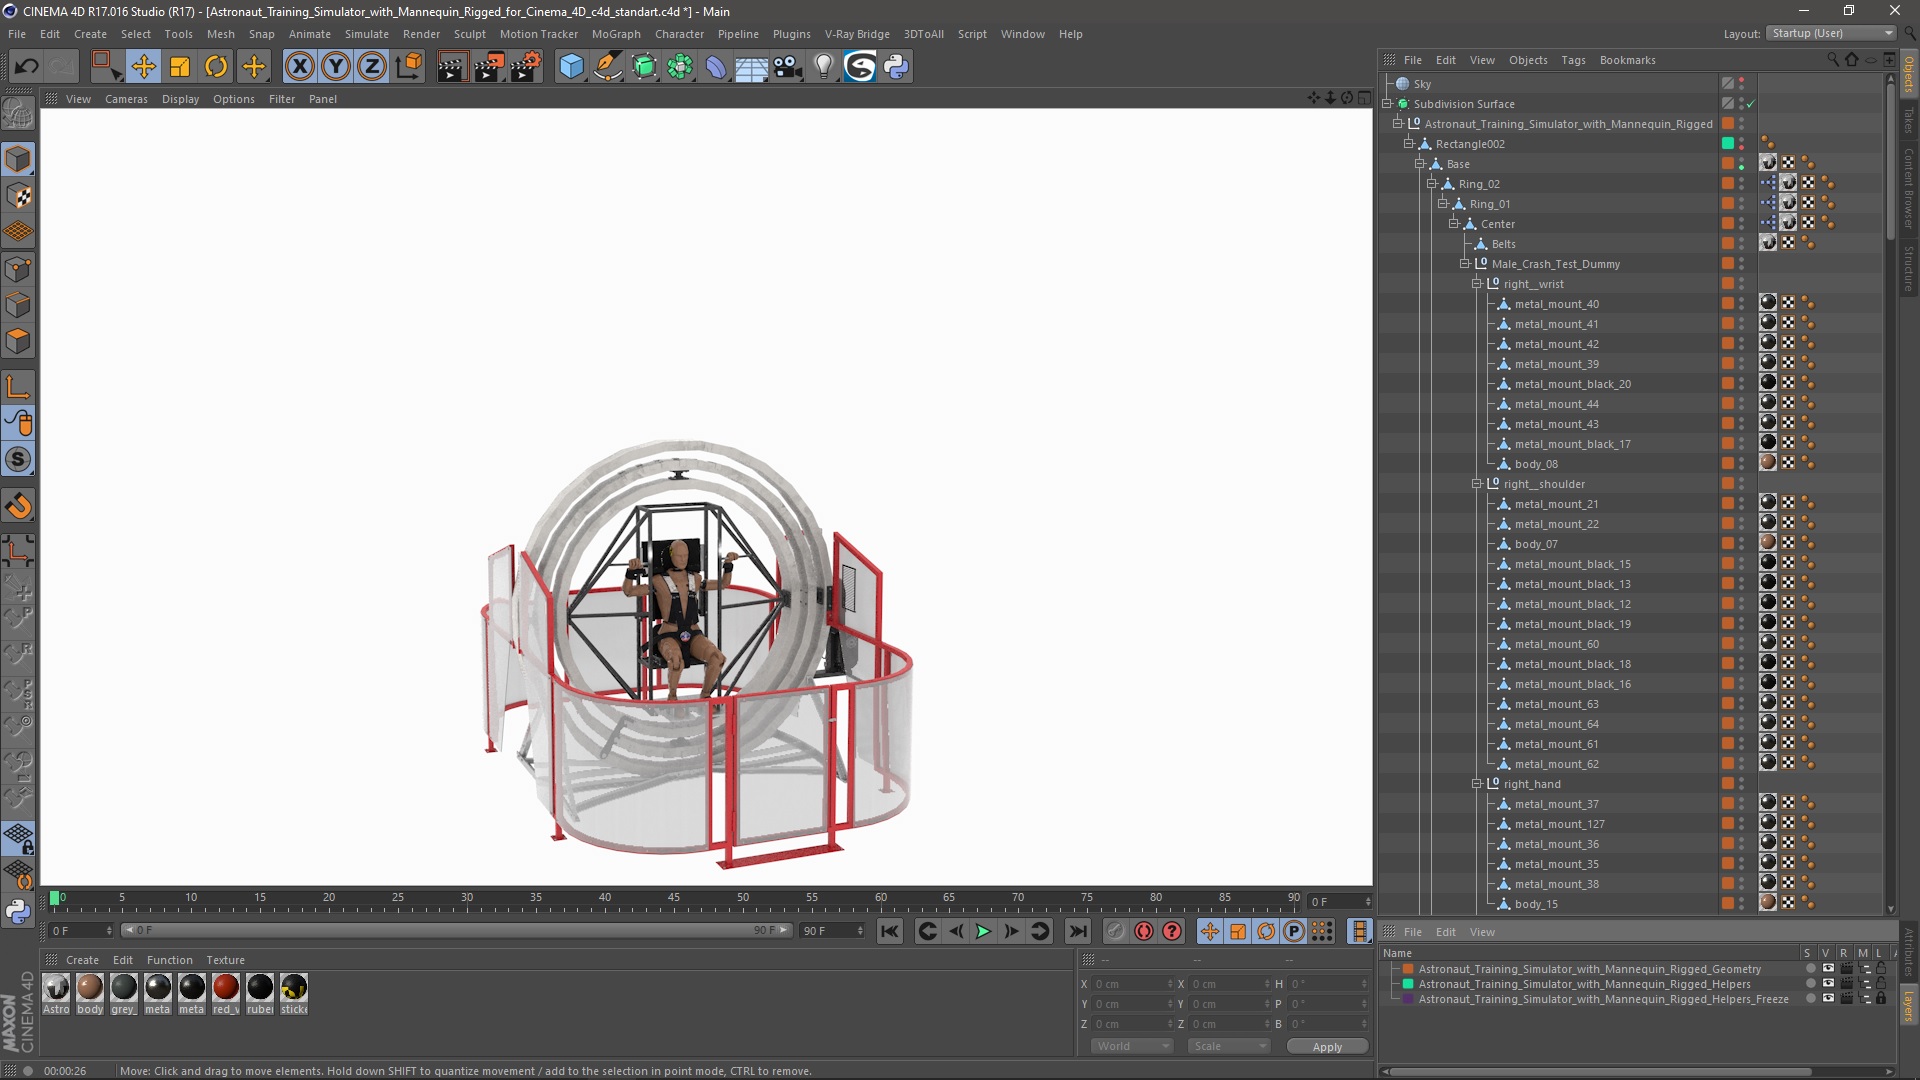Screen dimensions: 1920x1080
Task: Select the metal_mount_black_20 object
Action: [x=1572, y=384]
